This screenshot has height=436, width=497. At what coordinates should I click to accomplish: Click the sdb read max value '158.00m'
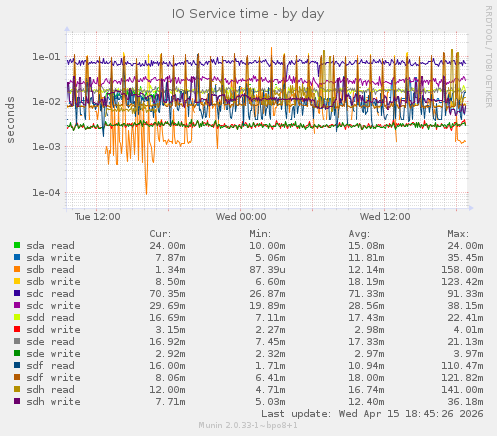coord(462,270)
